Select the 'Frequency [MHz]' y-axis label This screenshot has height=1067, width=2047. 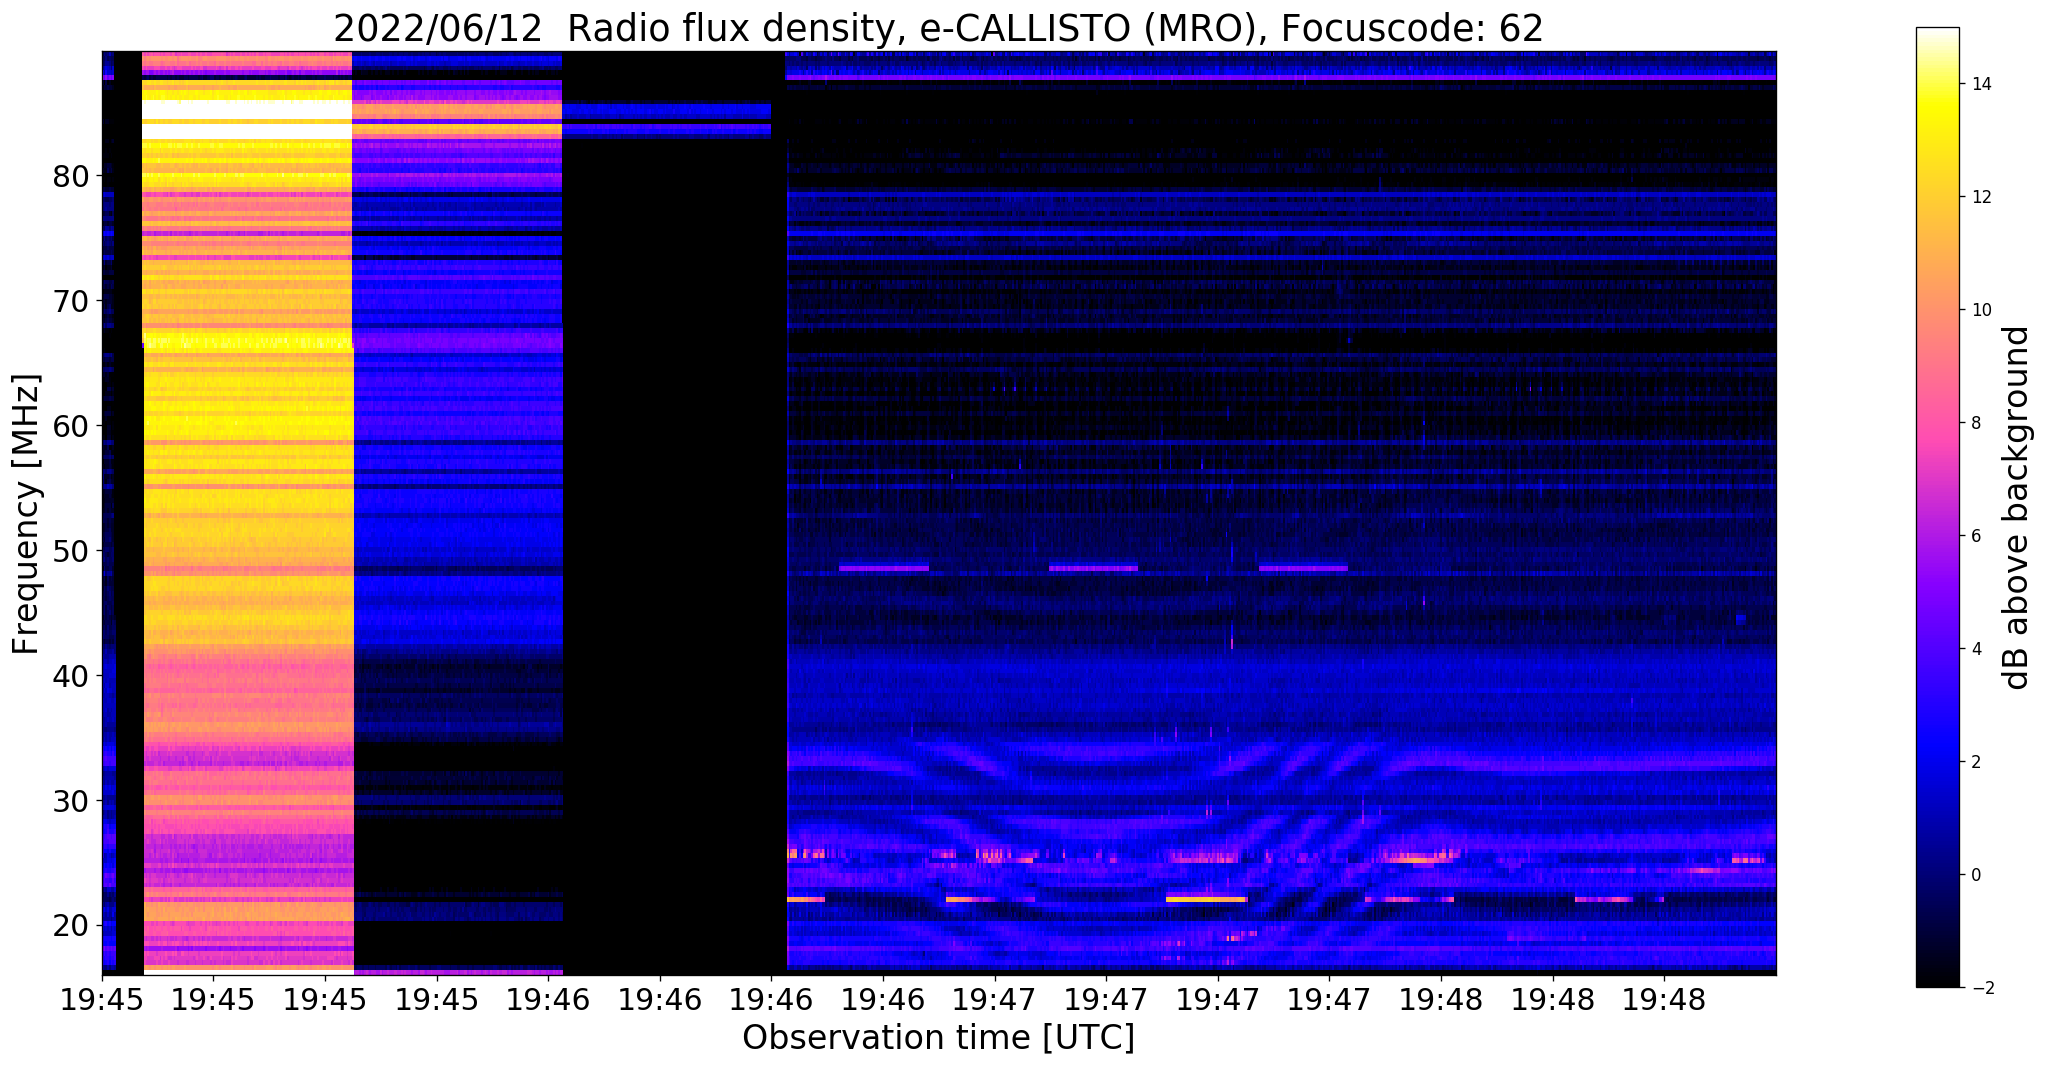coord(26,514)
